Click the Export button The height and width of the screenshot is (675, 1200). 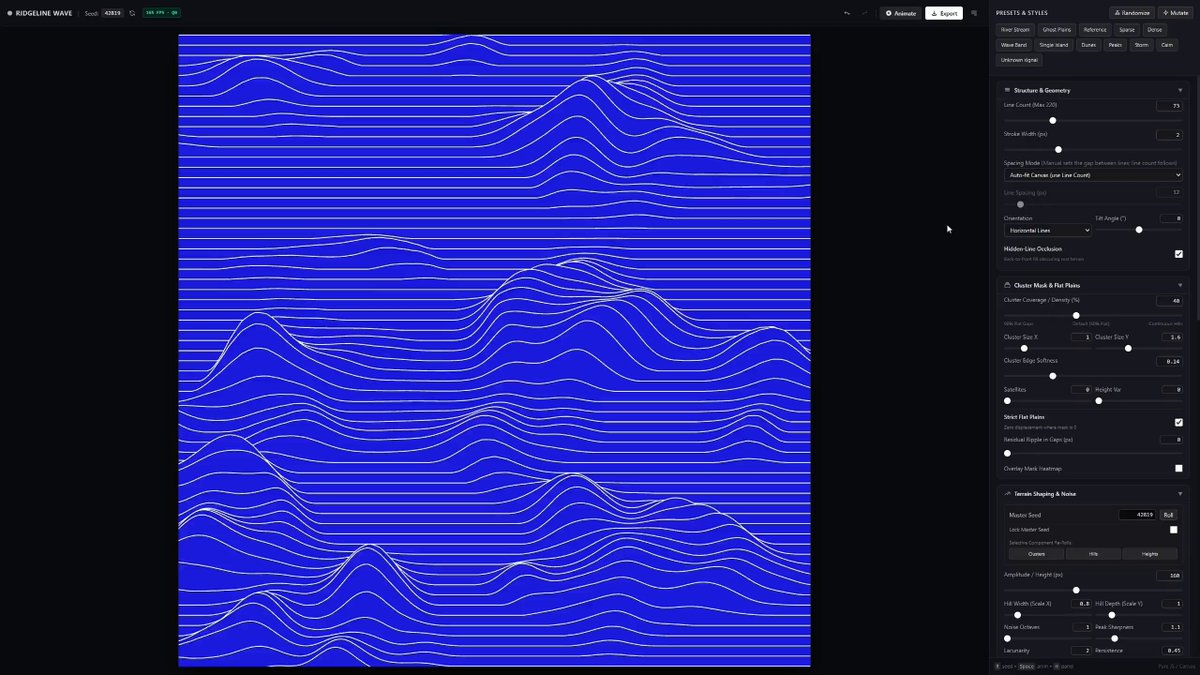click(943, 13)
